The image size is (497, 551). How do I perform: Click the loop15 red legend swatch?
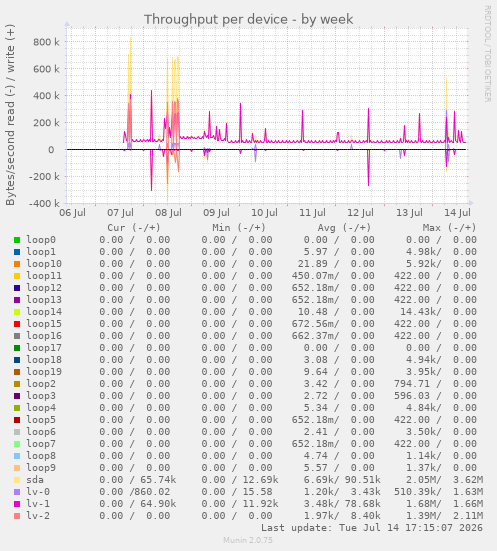click(x=17, y=324)
